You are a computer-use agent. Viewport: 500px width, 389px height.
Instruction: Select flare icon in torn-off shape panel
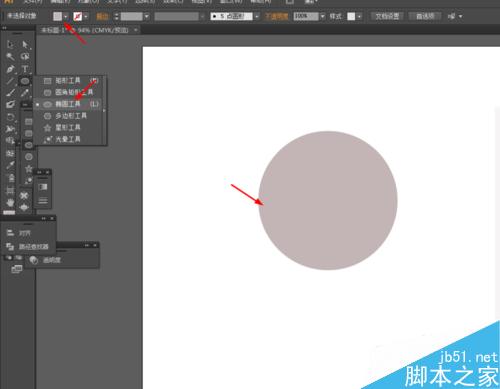coord(29,180)
